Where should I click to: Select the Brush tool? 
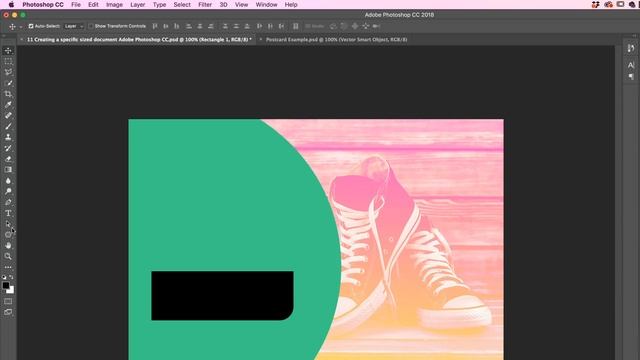pos(8,127)
